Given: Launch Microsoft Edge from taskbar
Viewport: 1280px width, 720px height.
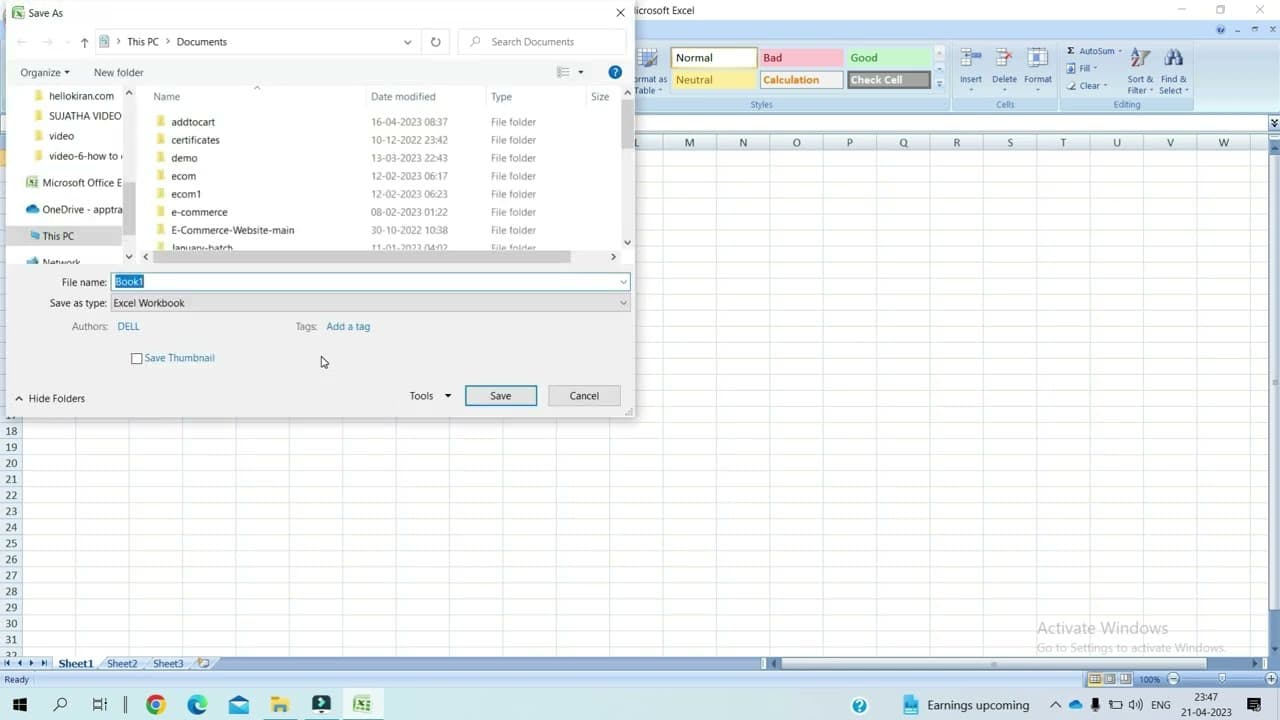Looking at the screenshot, I should click(197, 705).
